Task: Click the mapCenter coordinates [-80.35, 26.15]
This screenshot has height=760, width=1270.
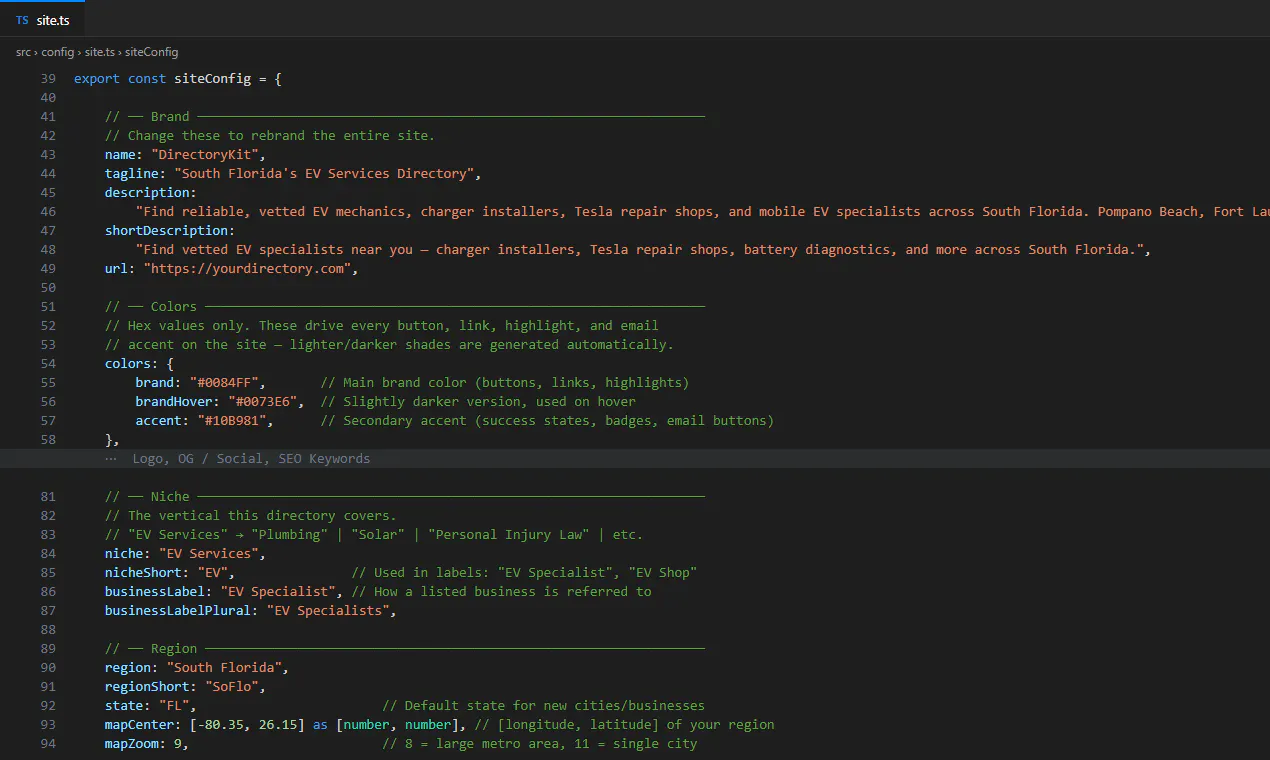Action: click(247, 725)
